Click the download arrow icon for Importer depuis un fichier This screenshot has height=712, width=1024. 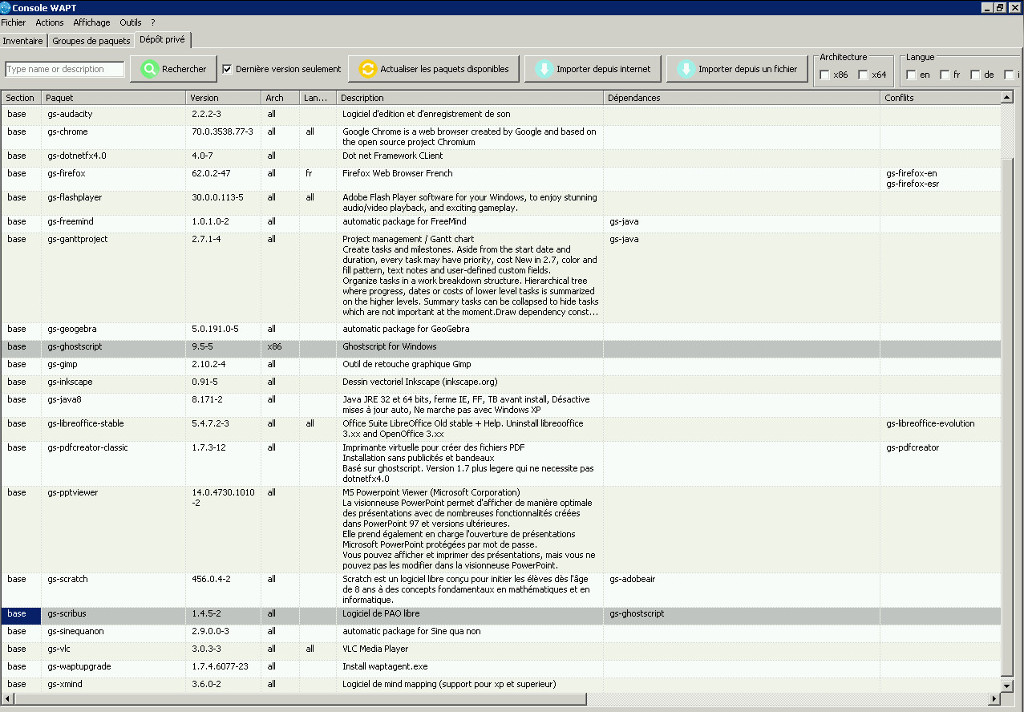tap(686, 69)
